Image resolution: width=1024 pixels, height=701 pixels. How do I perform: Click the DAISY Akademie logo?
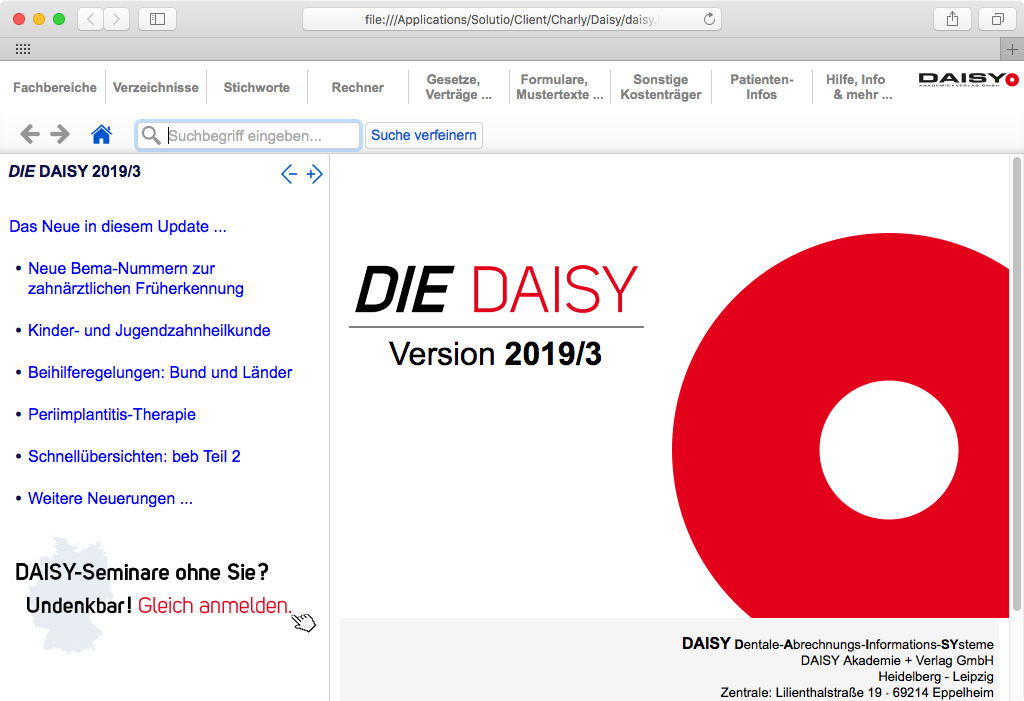[968, 80]
